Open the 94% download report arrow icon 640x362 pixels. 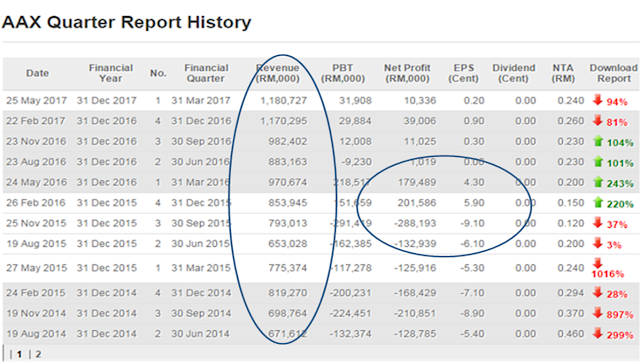click(598, 100)
